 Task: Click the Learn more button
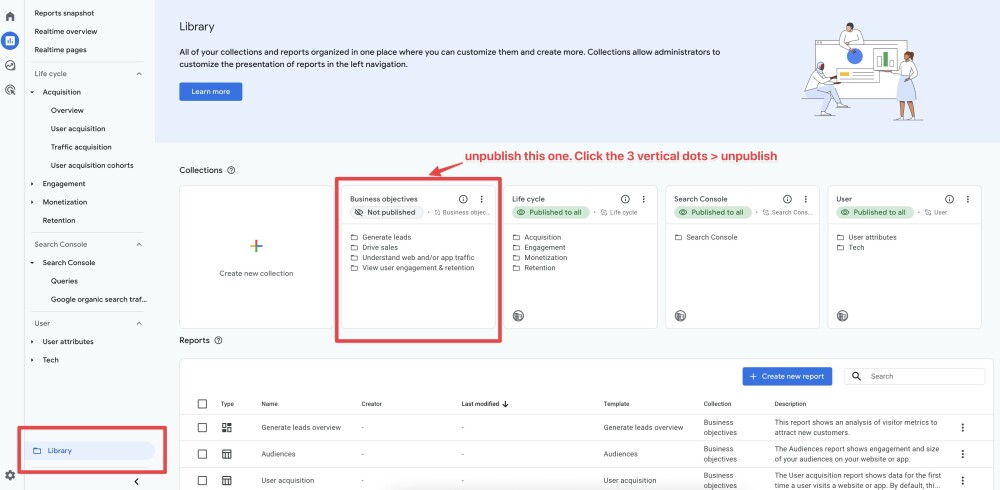[x=210, y=91]
